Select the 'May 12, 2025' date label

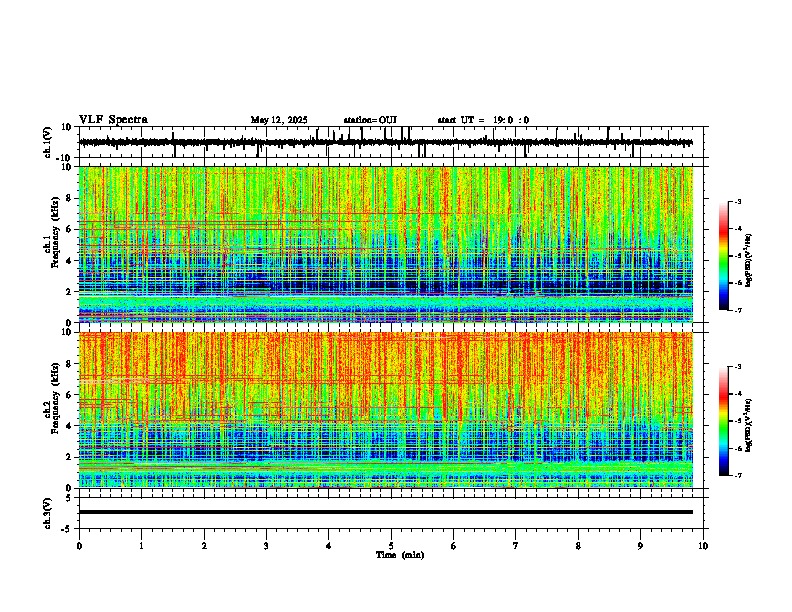pyautogui.click(x=279, y=120)
